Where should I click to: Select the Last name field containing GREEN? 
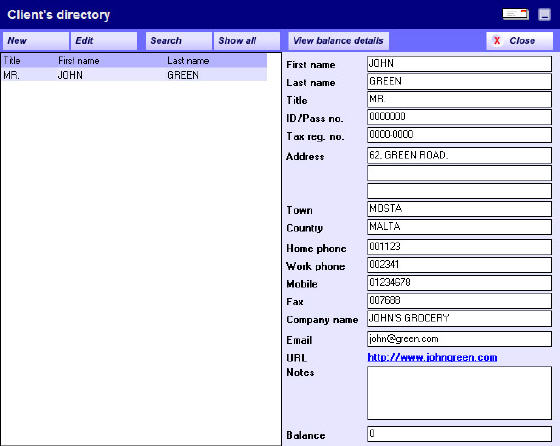(x=459, y=82)
